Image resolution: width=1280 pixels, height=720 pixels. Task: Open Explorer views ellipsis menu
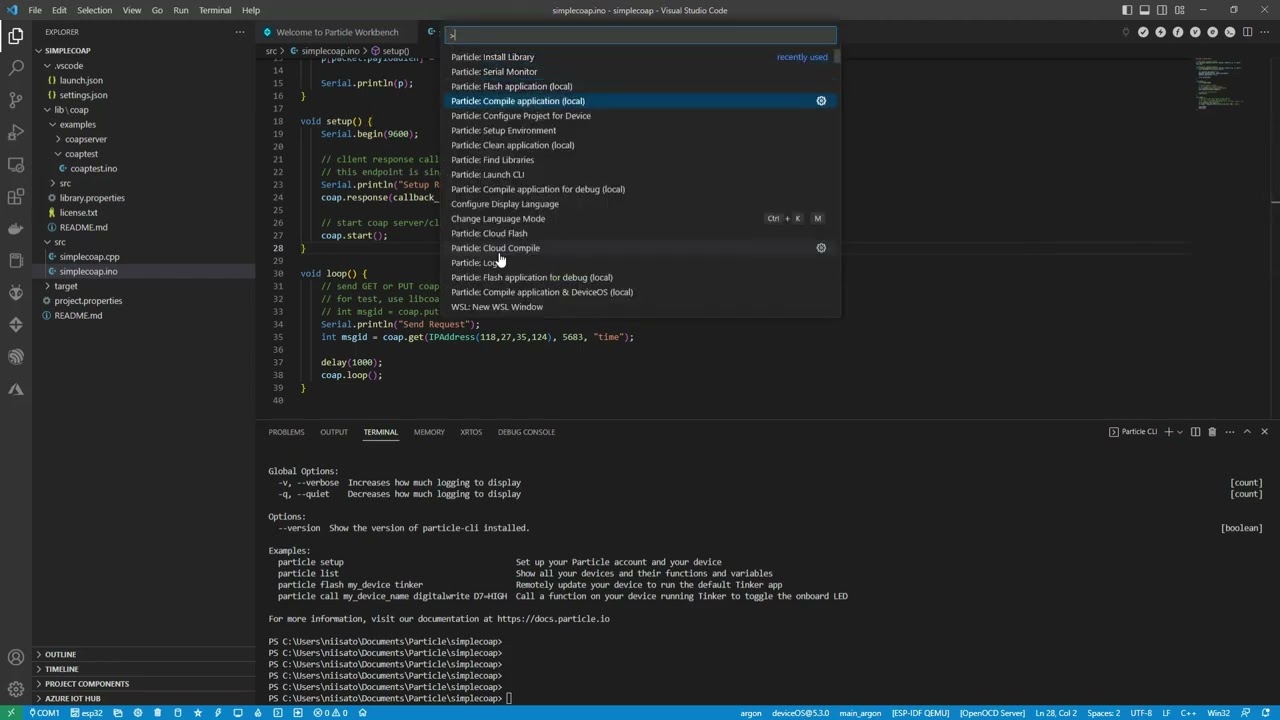(239, 32)
